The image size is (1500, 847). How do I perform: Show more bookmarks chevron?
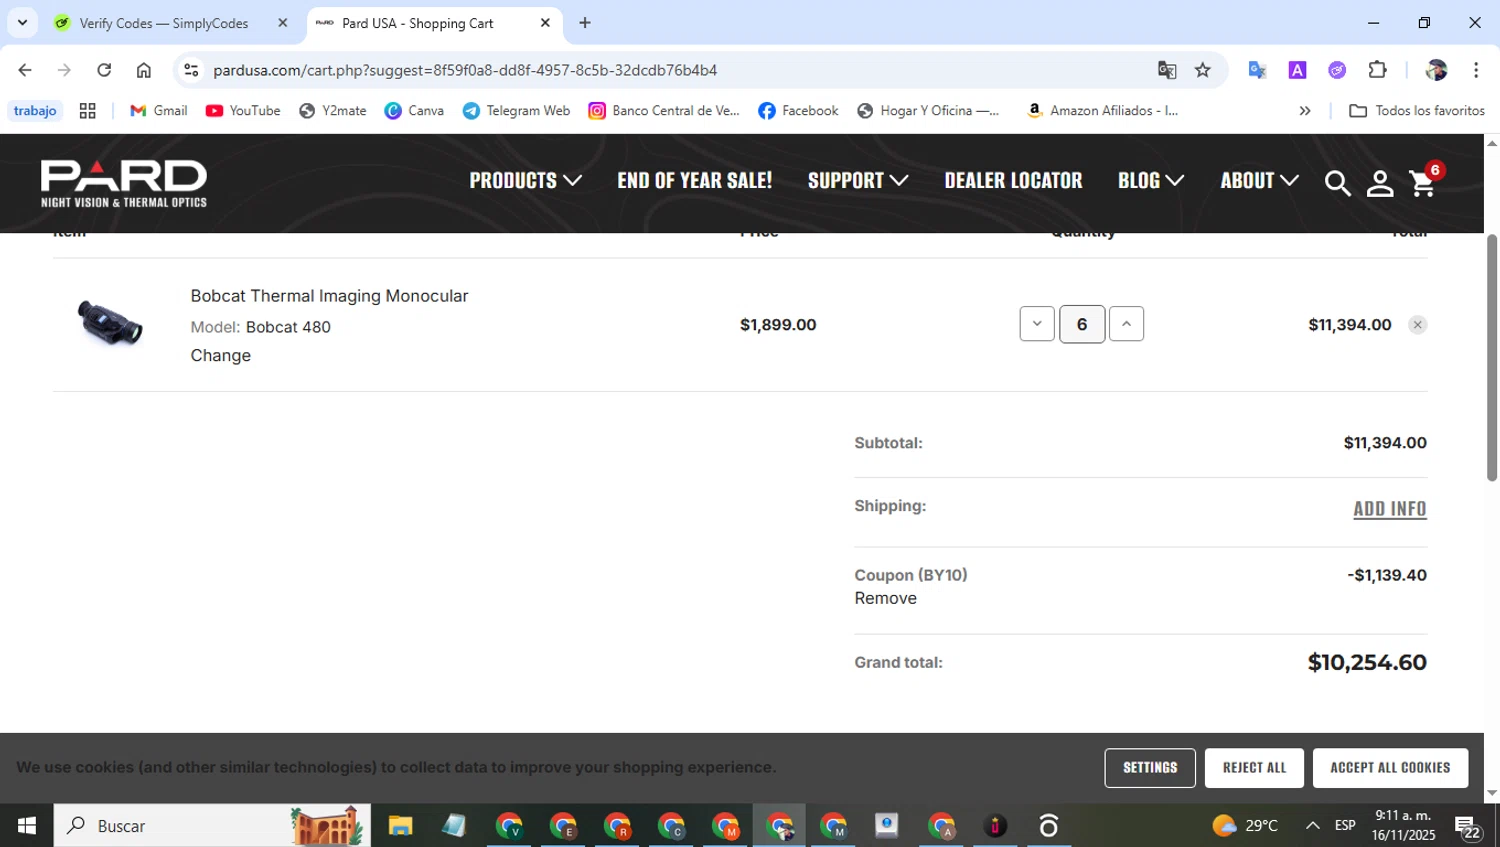(1305, 111)
